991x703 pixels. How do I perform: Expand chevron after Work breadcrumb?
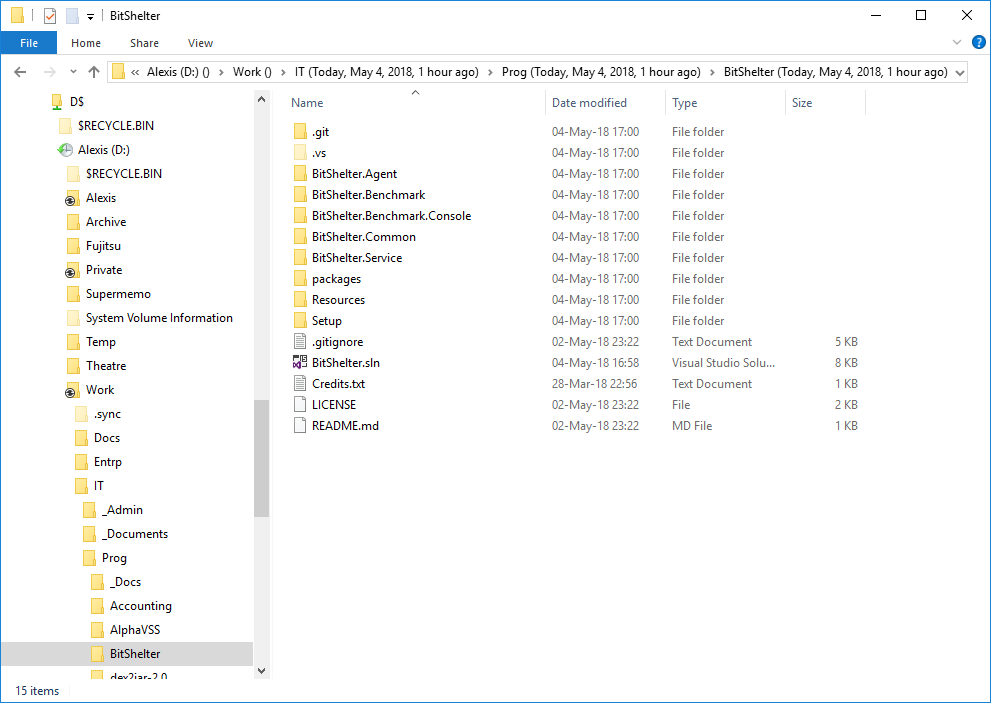tap(283, 72)
